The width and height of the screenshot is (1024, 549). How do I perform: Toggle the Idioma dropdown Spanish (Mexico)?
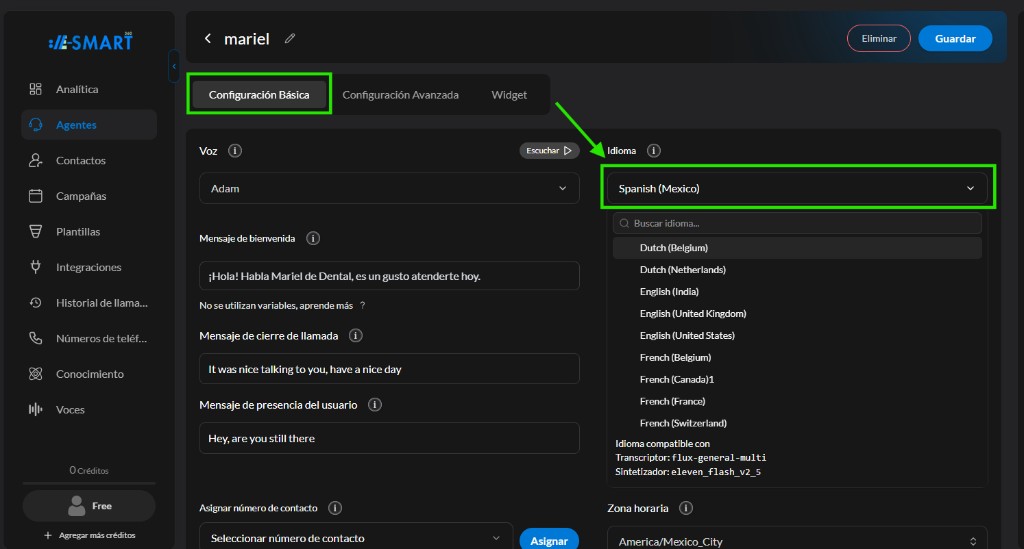797,189
